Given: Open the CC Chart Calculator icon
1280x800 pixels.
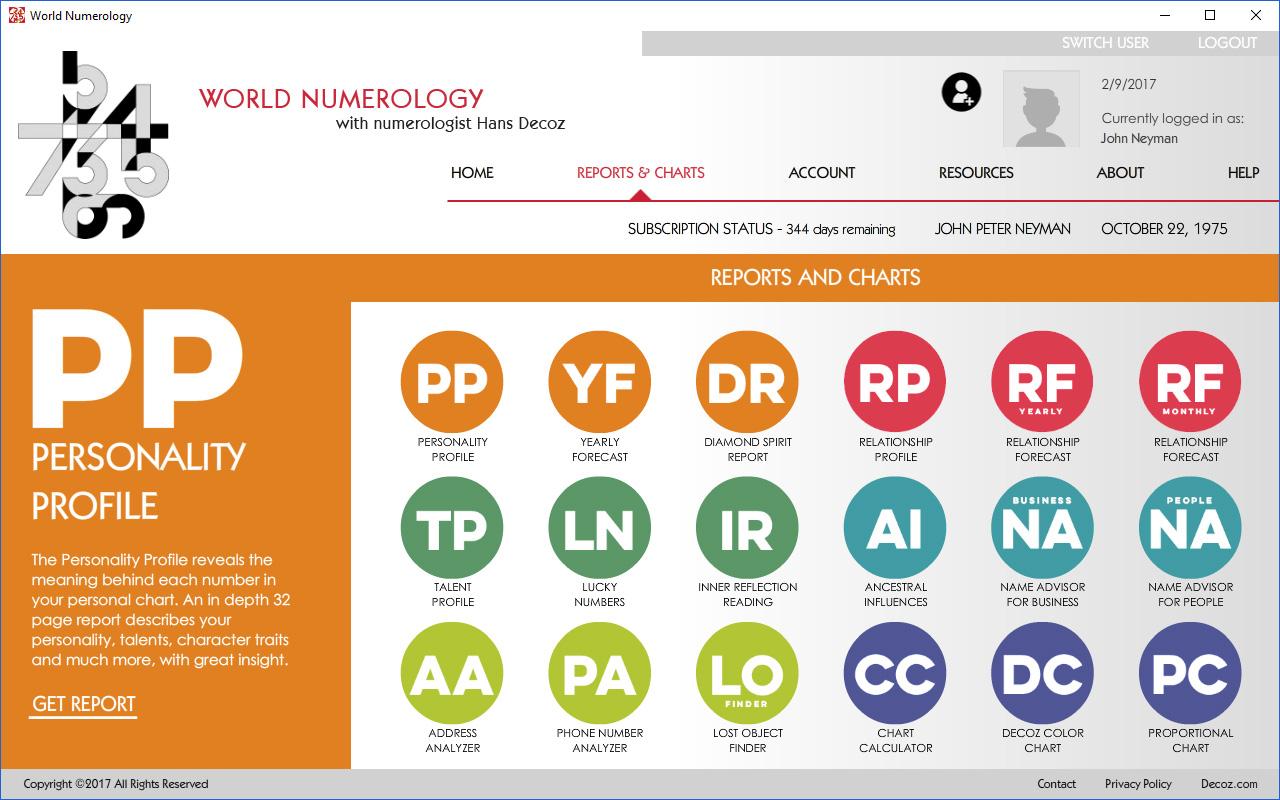Looking at the screenshot, I should (895, 673).
